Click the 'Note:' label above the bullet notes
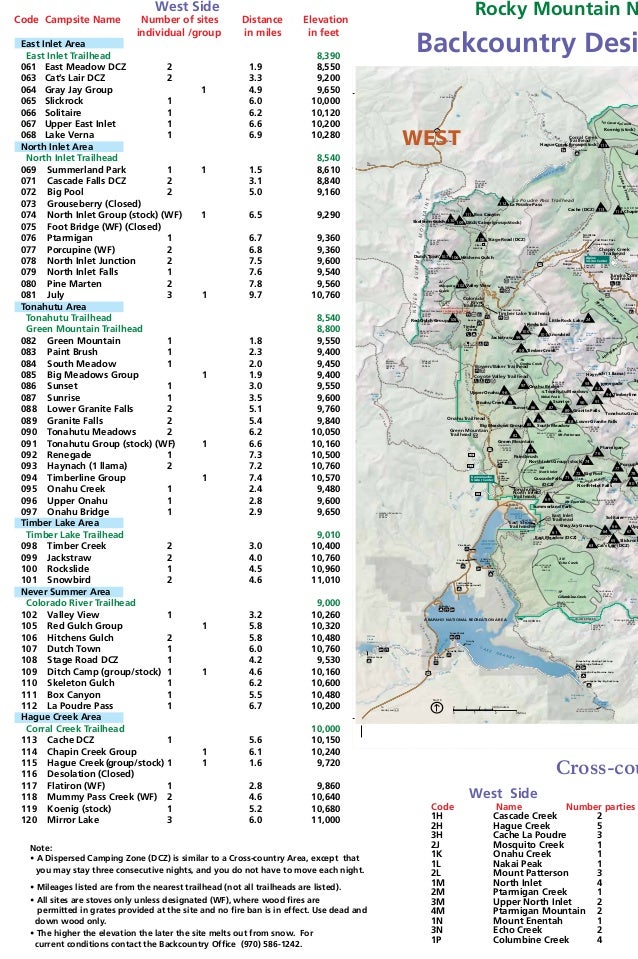 41,848
